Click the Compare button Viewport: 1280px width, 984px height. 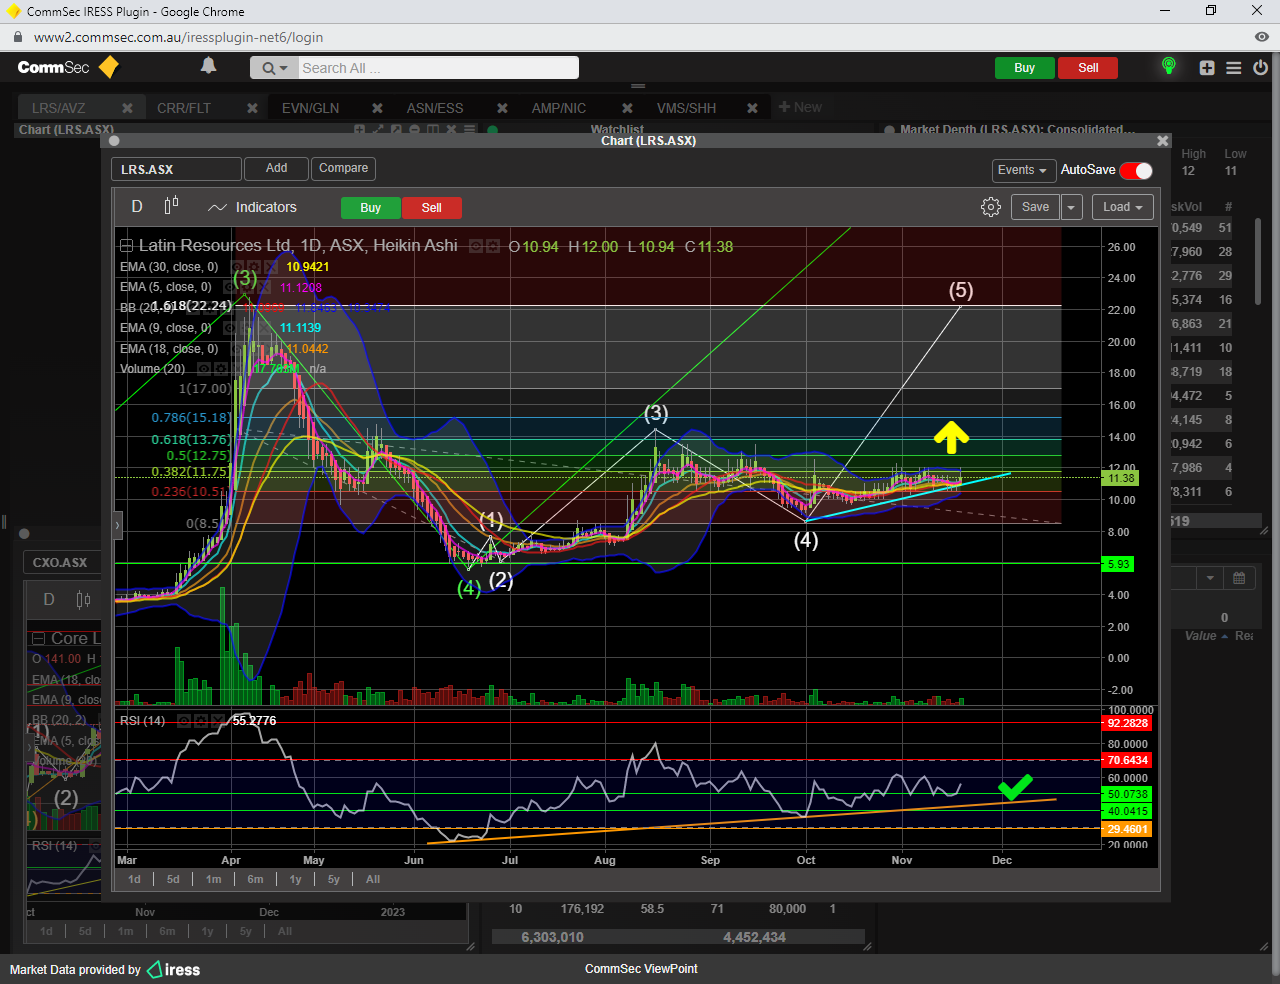(343, 168)
